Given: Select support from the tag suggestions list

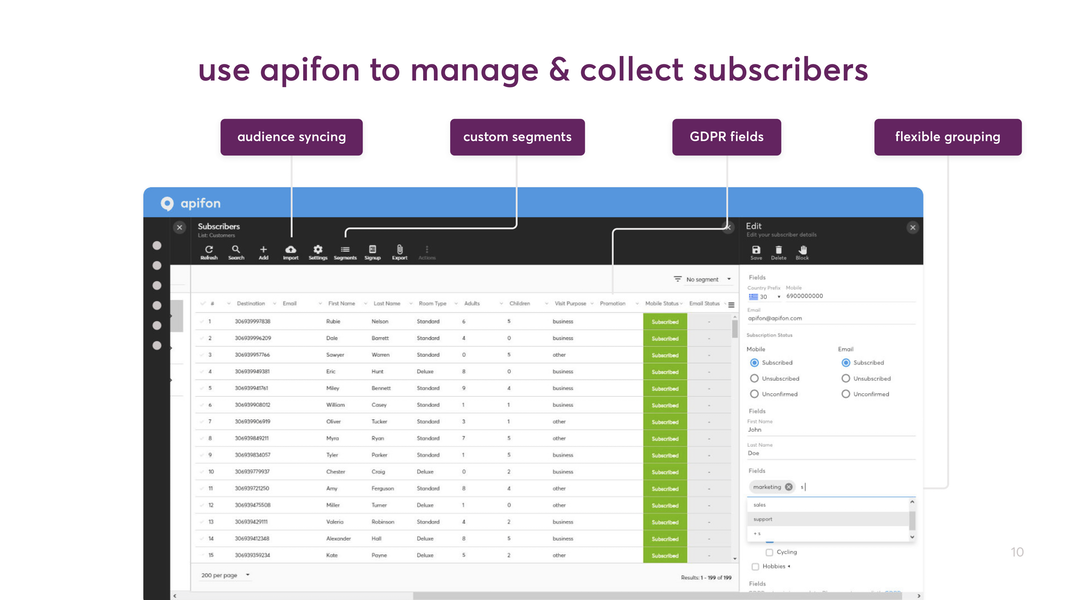Looking at the screenshot, I should coord(765,520).
